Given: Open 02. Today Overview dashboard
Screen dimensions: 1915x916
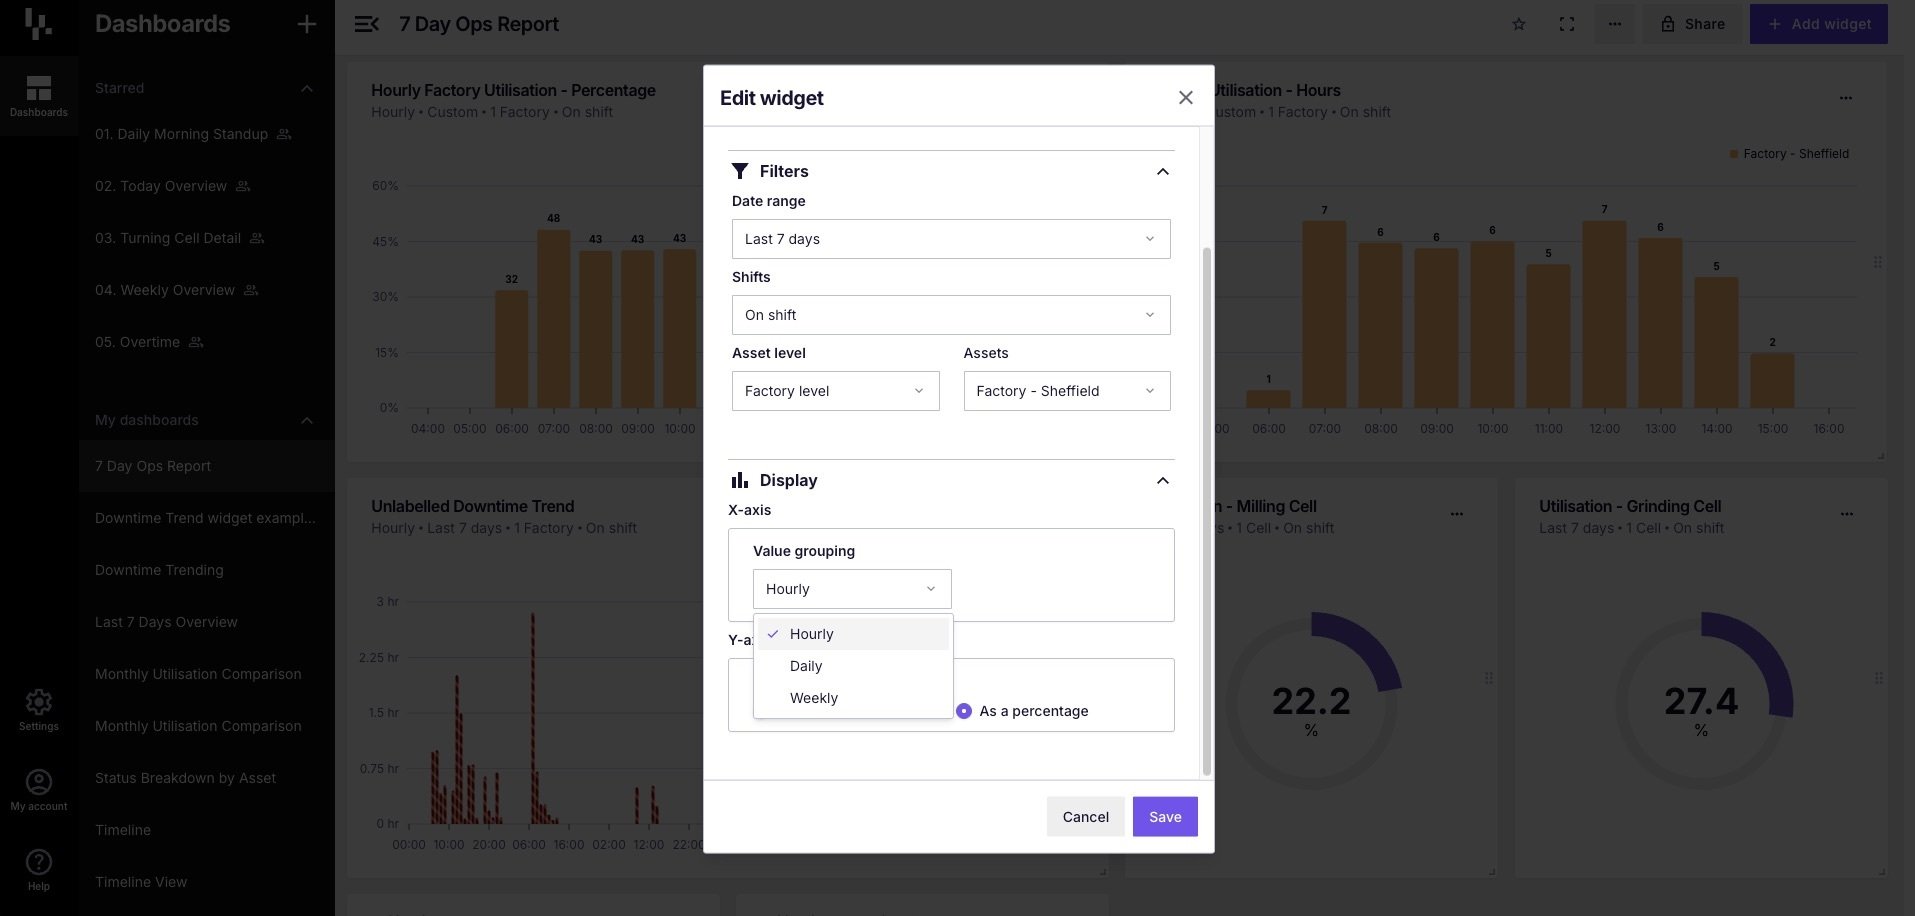Looking at the screenshot, I should click(x=161, y=186).
